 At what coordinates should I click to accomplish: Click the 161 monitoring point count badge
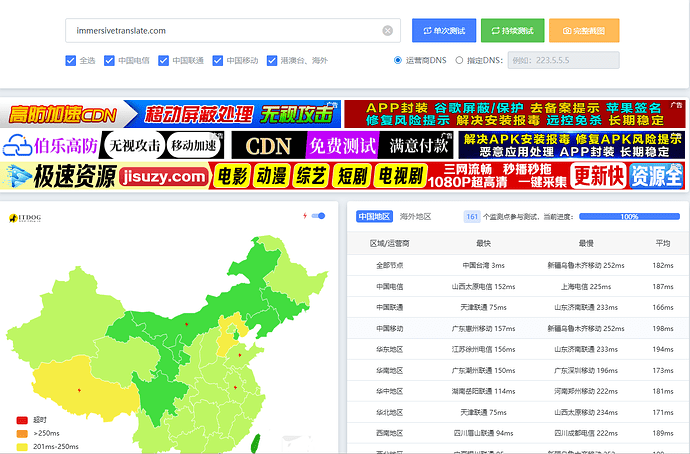pos(472,216)
